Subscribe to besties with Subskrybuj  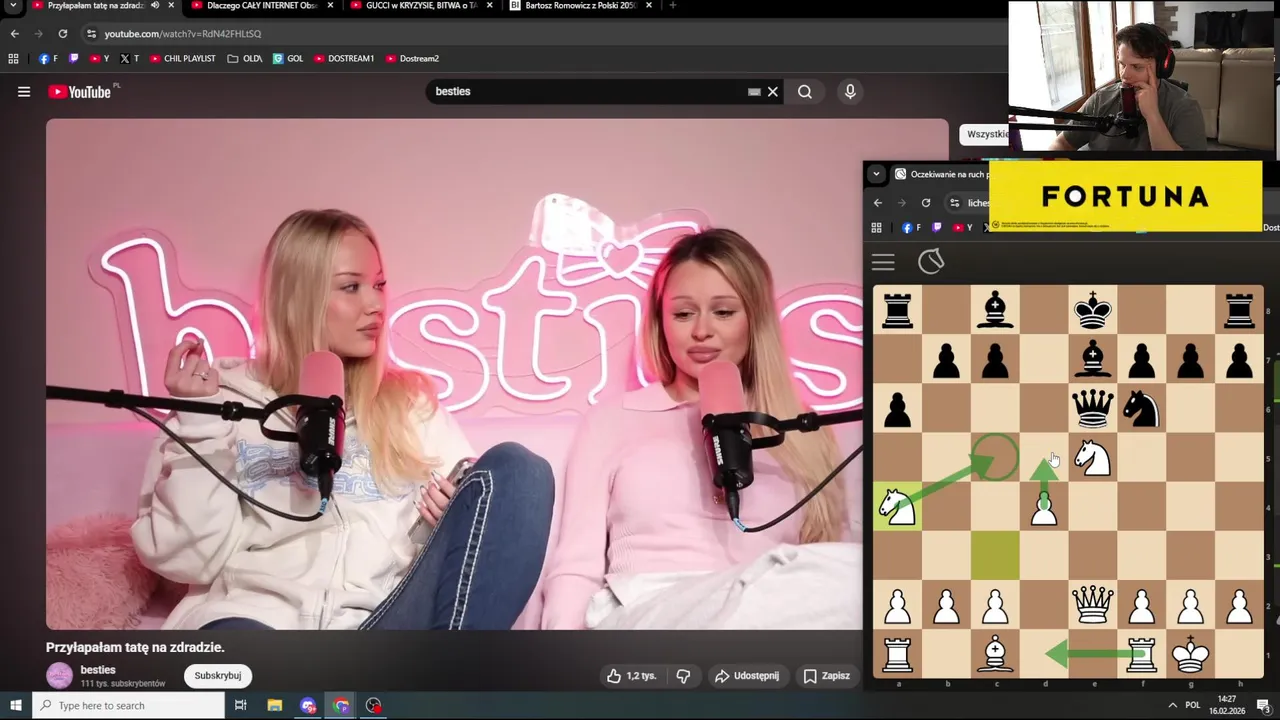point(218,676)
